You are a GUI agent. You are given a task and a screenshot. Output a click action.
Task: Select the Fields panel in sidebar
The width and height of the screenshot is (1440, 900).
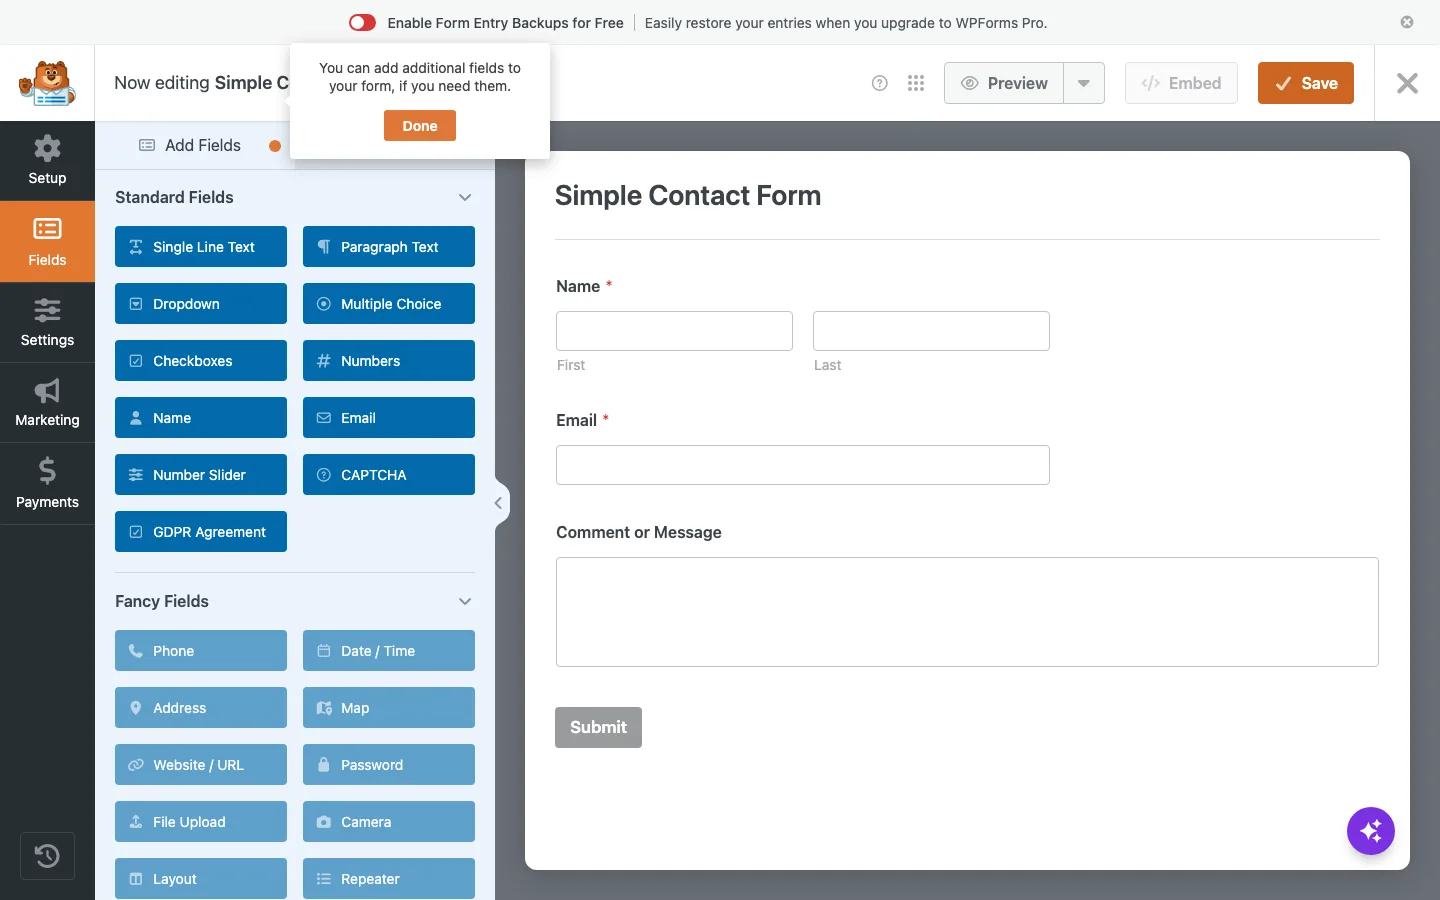47,242
